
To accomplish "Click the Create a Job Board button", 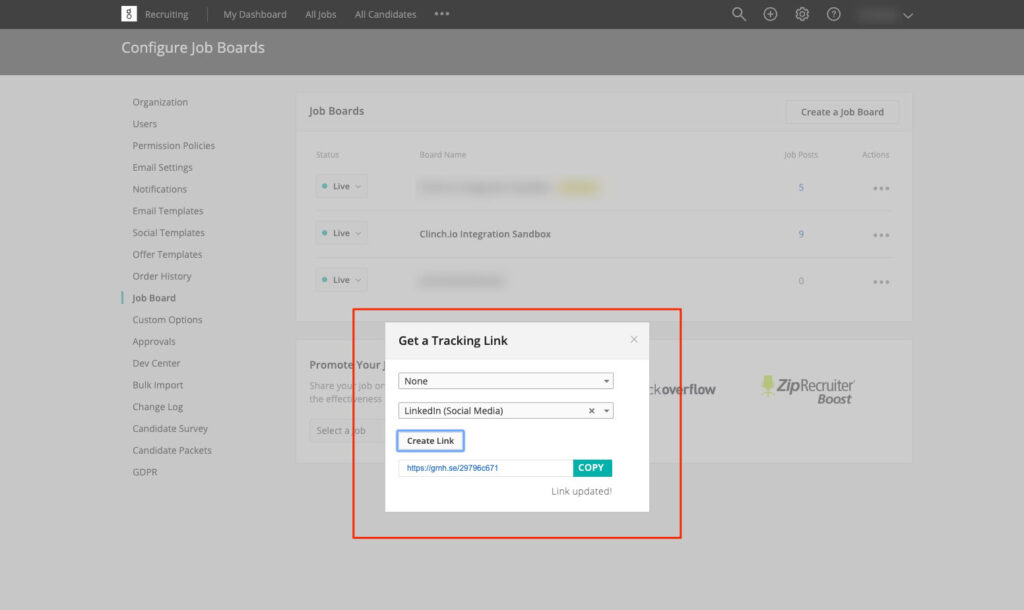I will pyautogui.click(x=842, y=112).
